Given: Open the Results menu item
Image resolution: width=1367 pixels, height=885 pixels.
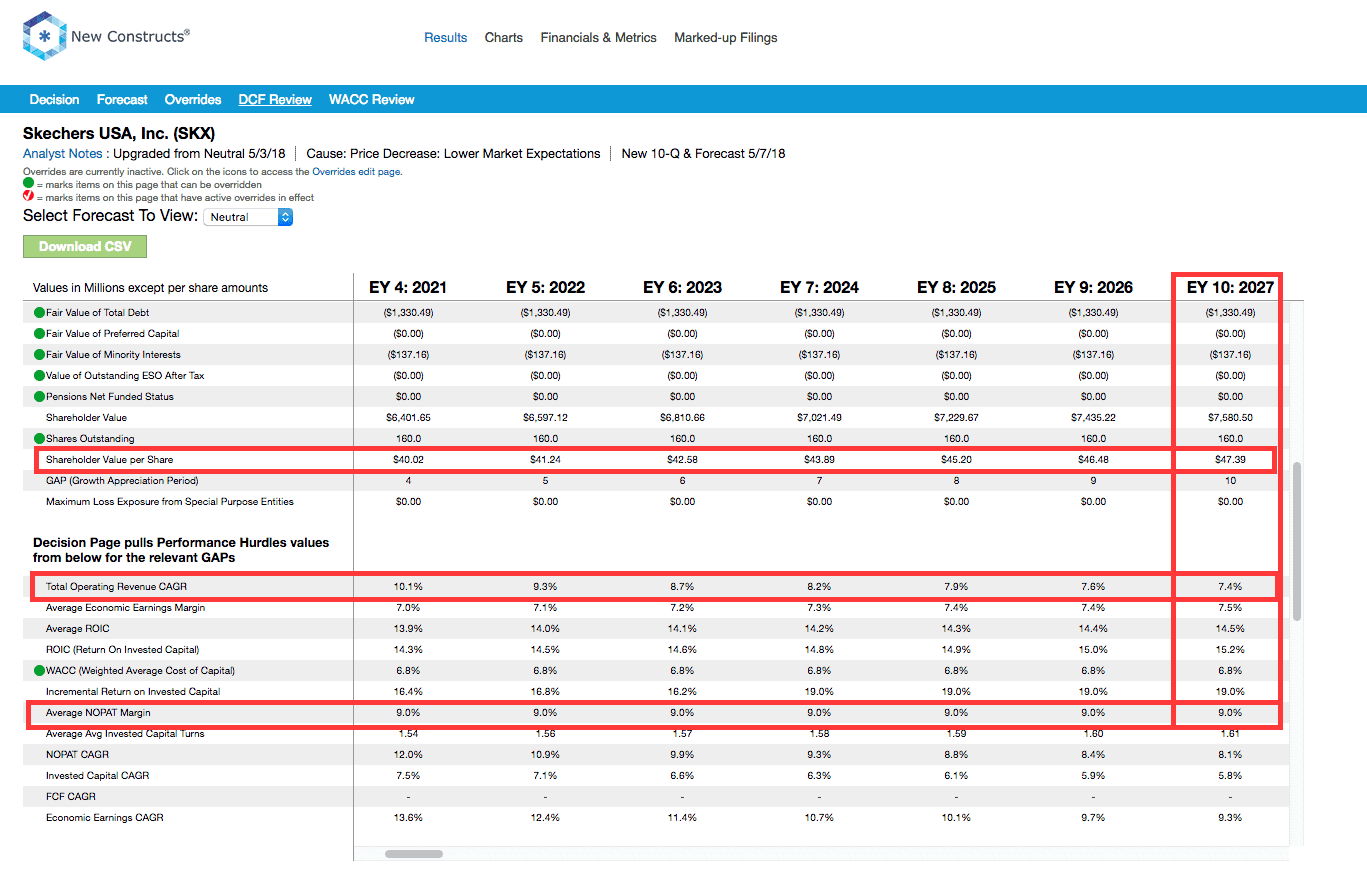Looking at the screenshot, I should [x=446, y=38].
